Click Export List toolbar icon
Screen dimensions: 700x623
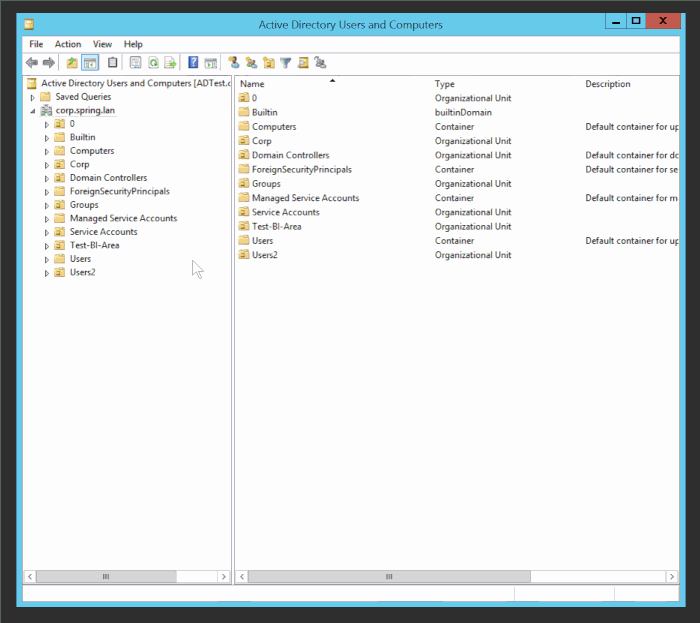click(x=170, y=62)
